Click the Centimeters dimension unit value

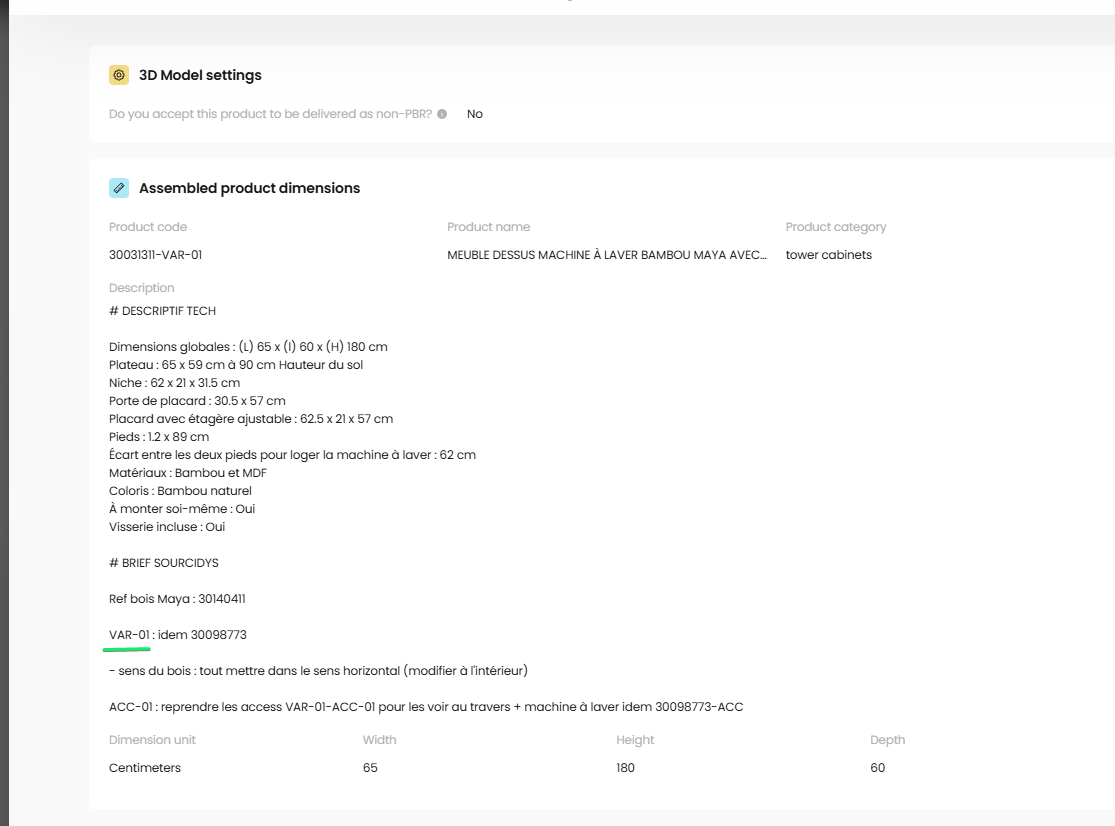coord(145,768)
